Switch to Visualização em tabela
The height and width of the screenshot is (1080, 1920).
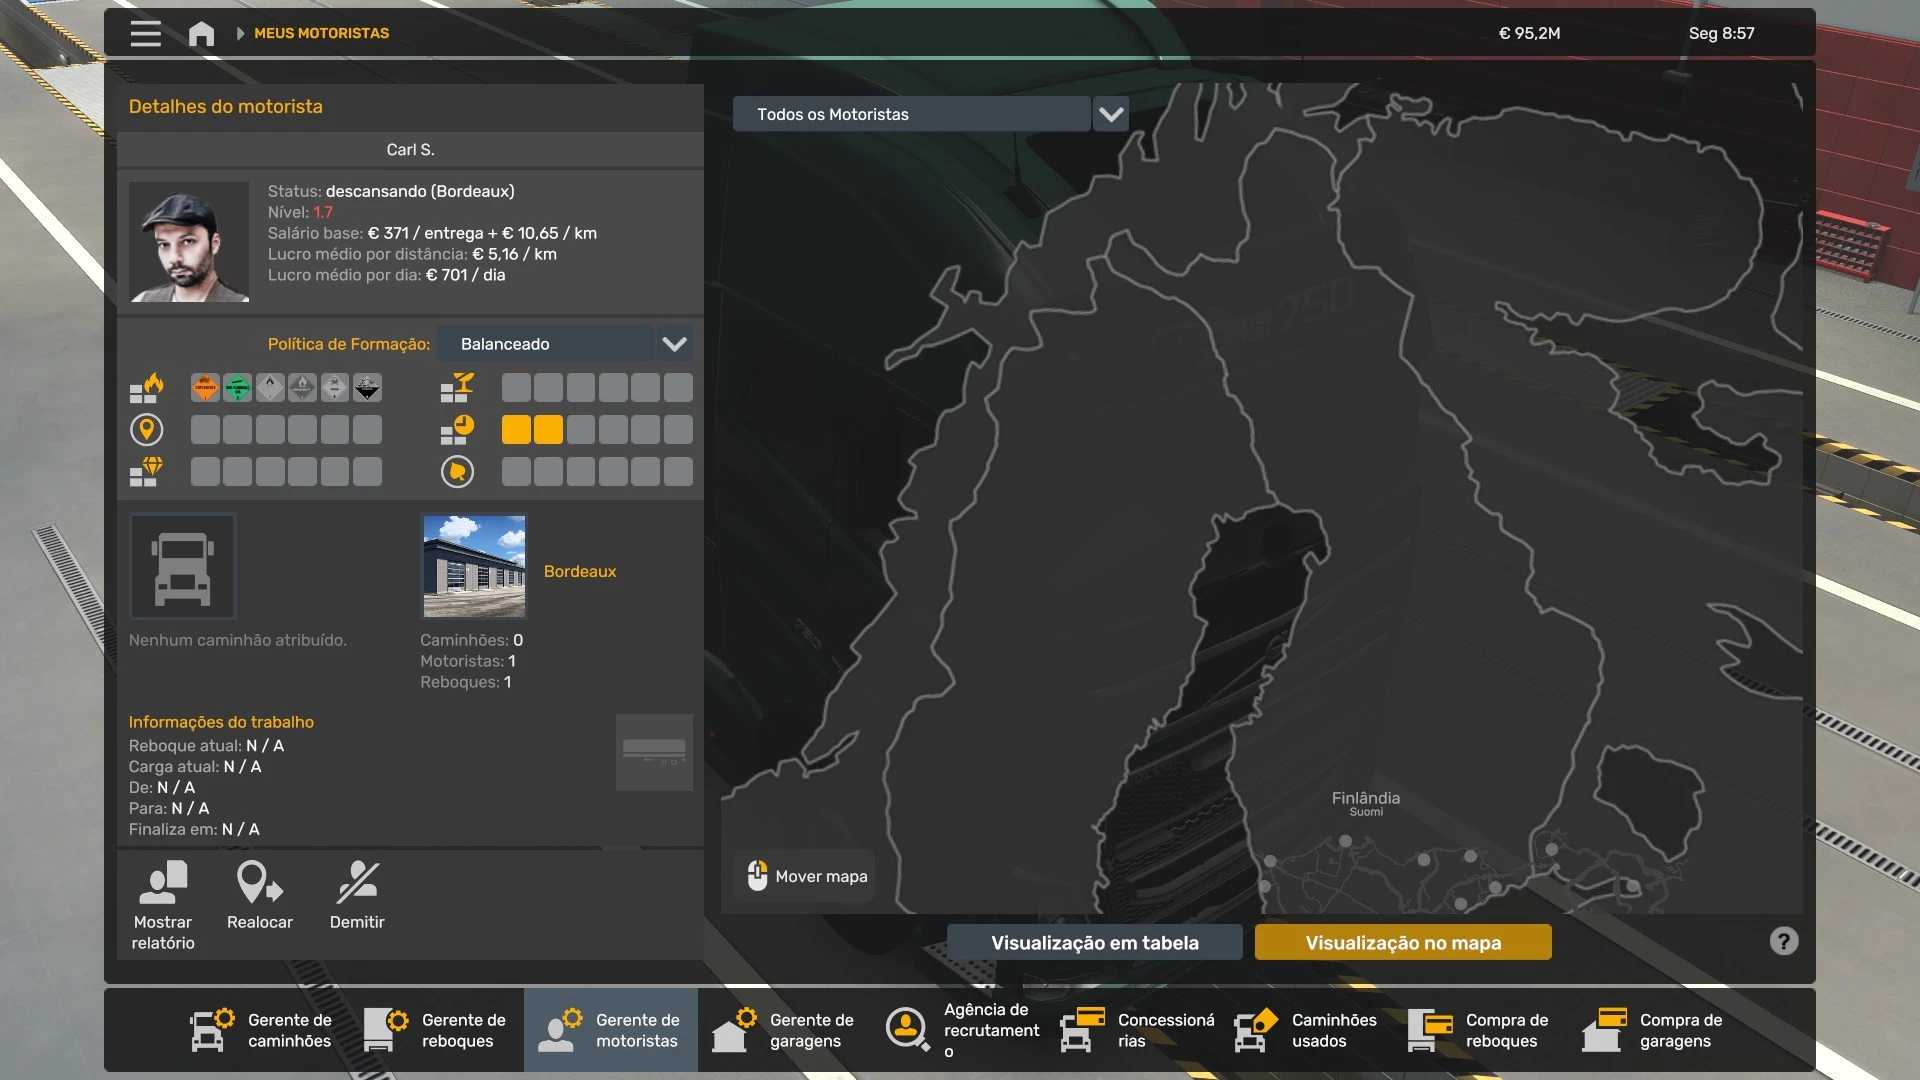[x=1094, y=942]
